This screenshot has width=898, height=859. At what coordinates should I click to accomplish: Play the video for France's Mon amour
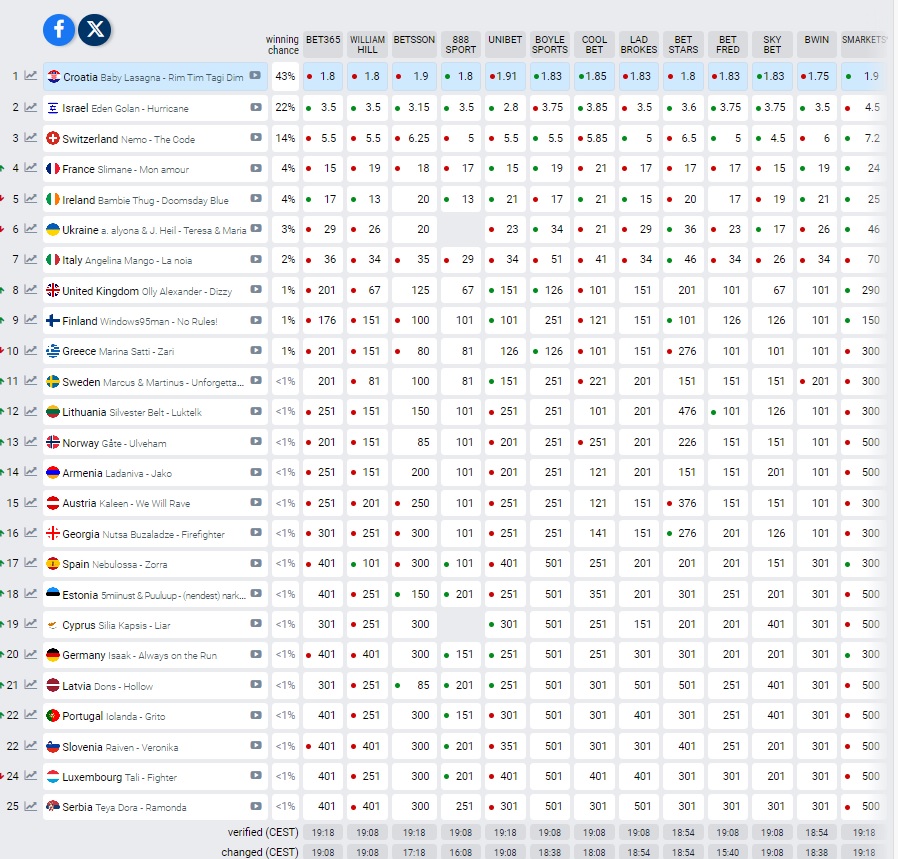256,168
